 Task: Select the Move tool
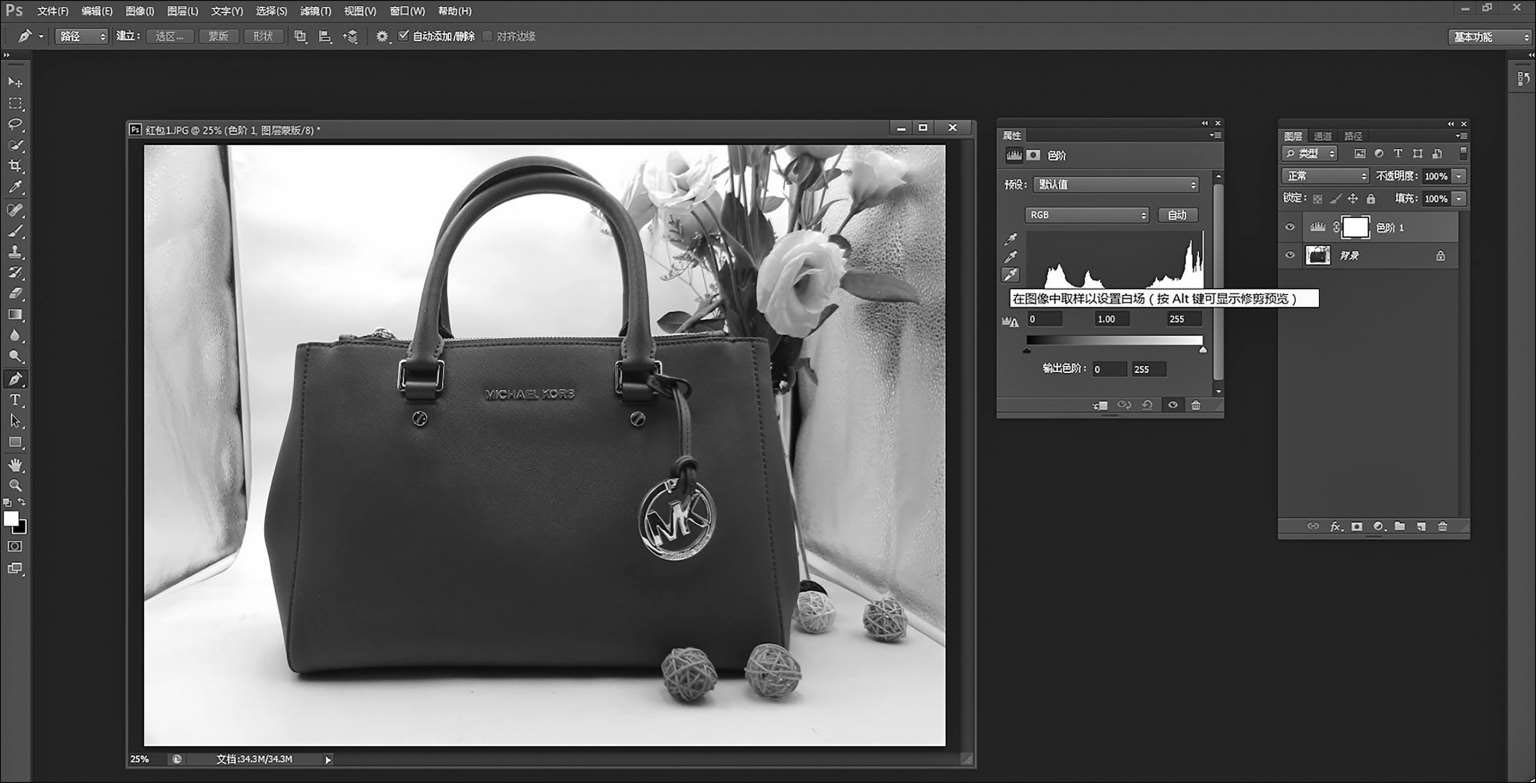pos(15,82)
